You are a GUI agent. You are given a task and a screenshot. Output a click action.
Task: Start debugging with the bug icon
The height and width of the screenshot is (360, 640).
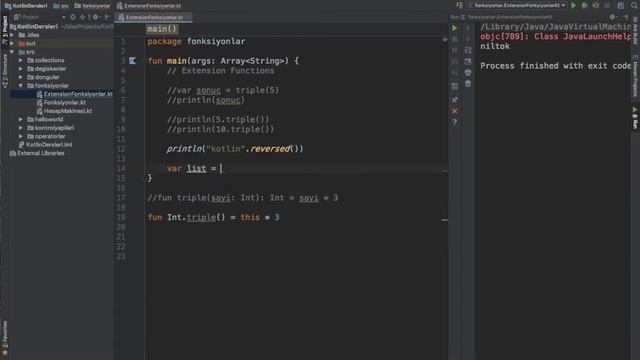(584, 5)
